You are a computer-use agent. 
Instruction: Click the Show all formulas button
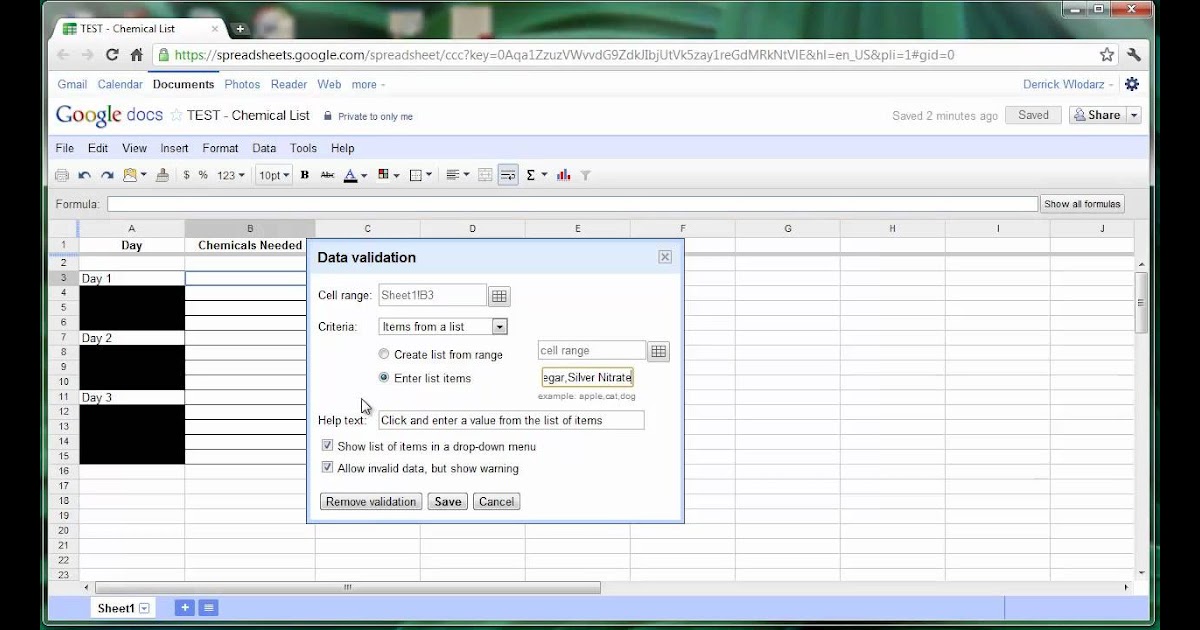point(1082,204)
